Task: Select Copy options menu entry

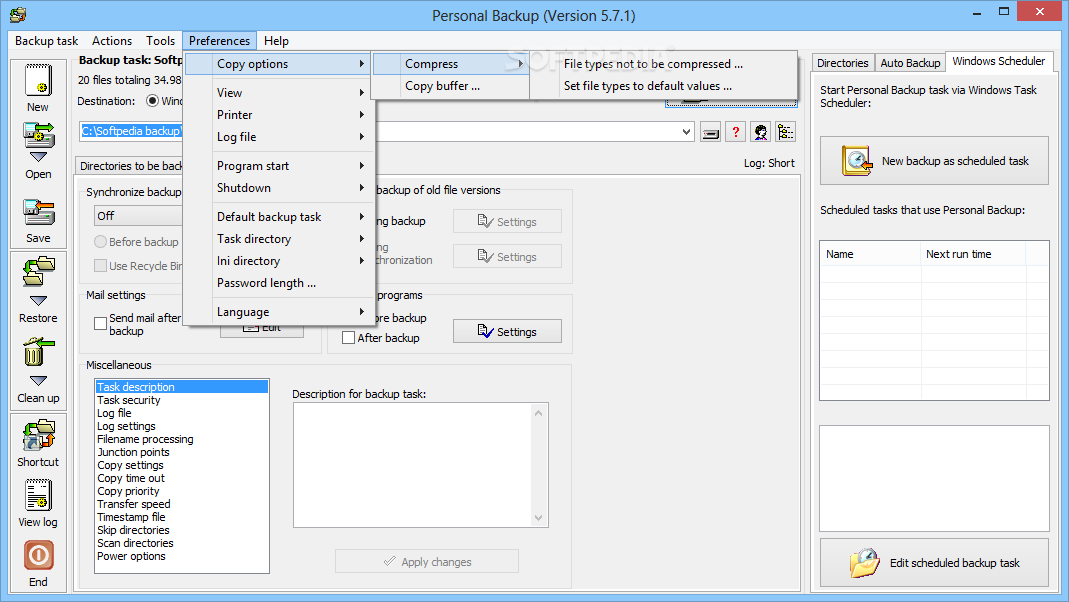Action: (x=278, y=64)
